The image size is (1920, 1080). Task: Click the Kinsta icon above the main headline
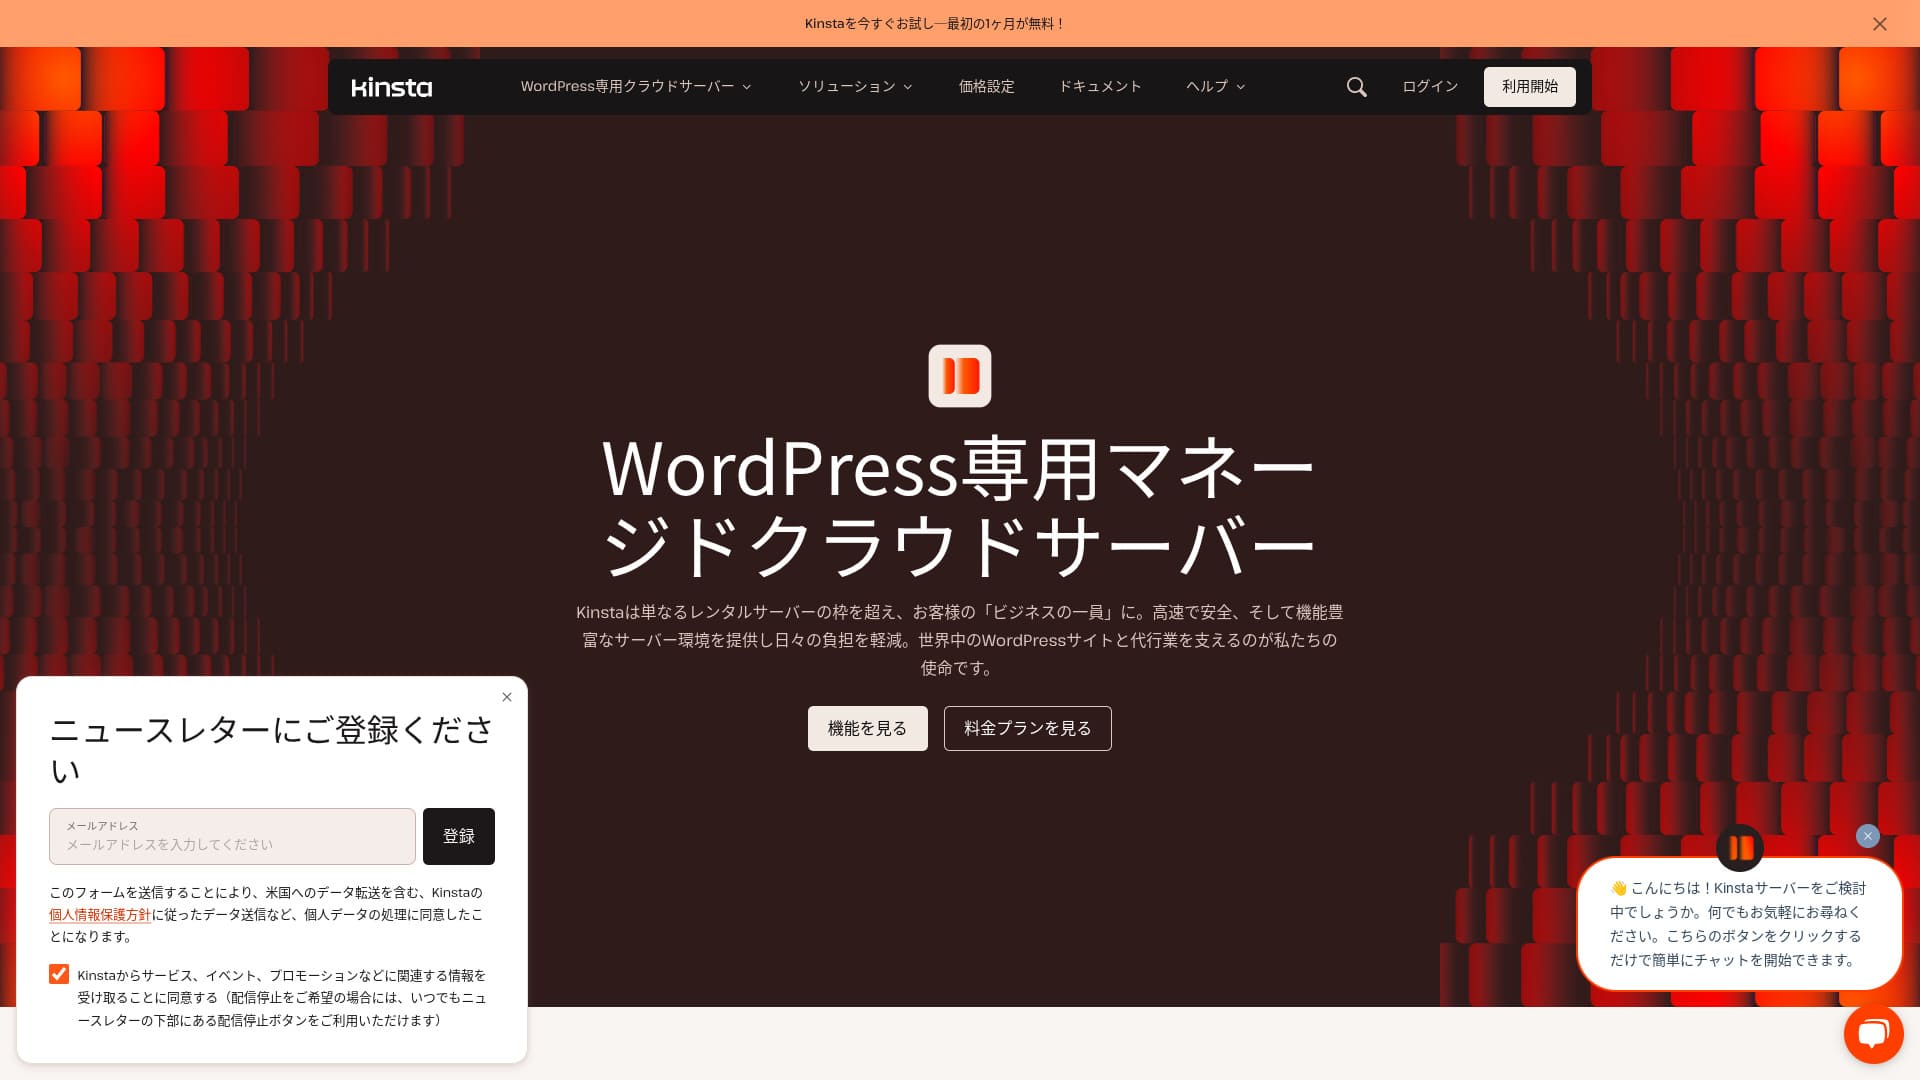[959, 375]
